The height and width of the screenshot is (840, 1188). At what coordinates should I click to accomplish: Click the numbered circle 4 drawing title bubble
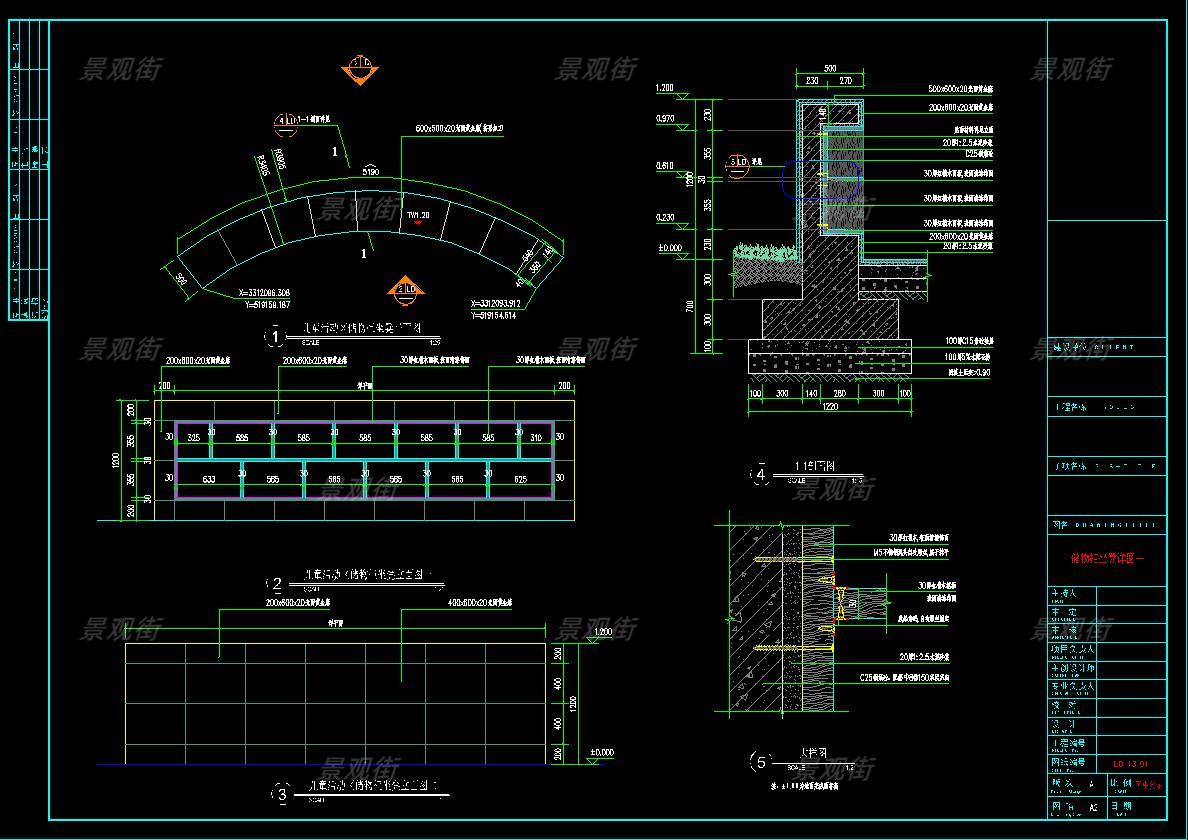(x=761, y=476)
